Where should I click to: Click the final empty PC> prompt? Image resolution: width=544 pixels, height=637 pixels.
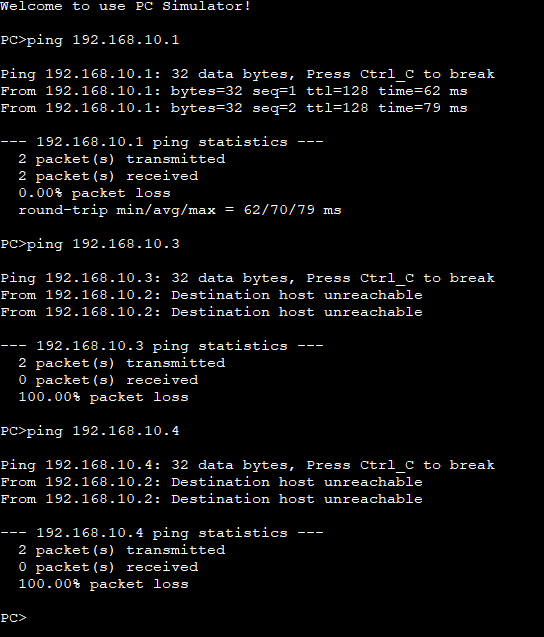tap(13, 618)
